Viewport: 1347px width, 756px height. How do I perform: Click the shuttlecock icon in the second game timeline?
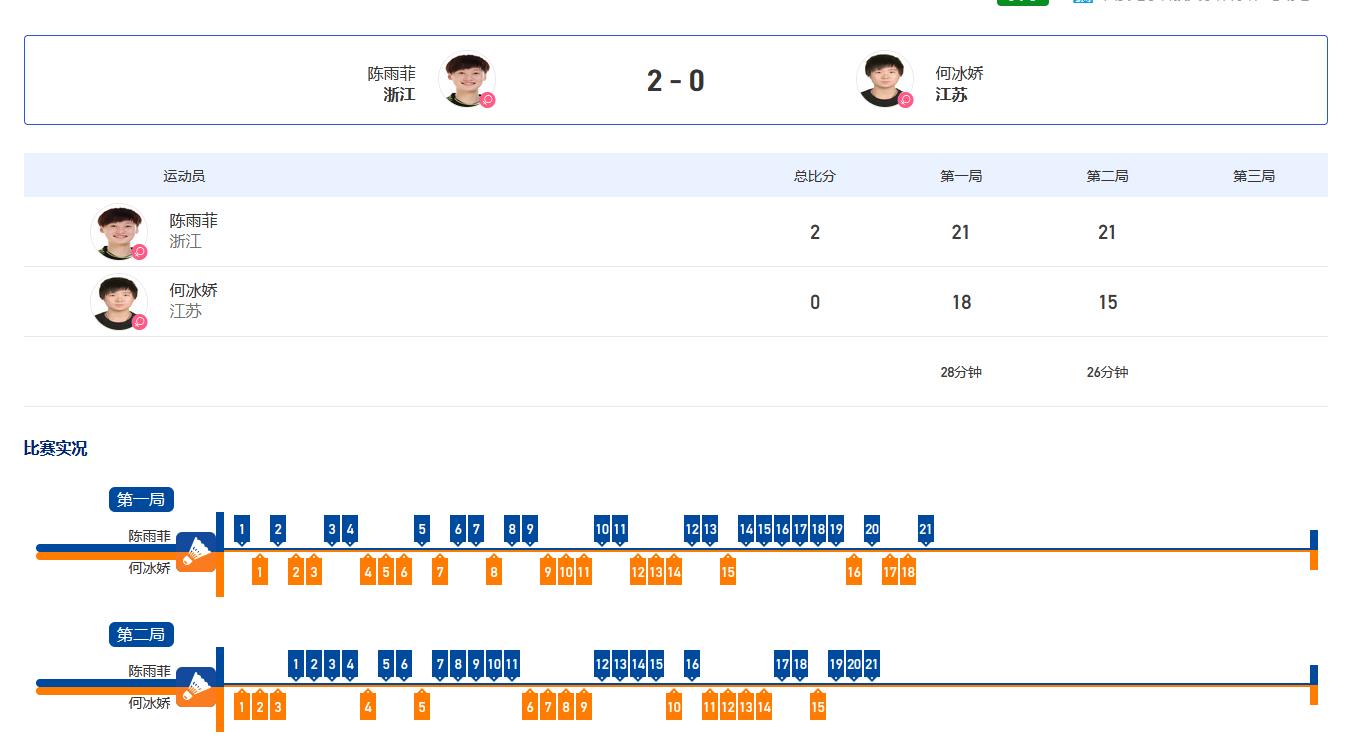click(197, 686)
